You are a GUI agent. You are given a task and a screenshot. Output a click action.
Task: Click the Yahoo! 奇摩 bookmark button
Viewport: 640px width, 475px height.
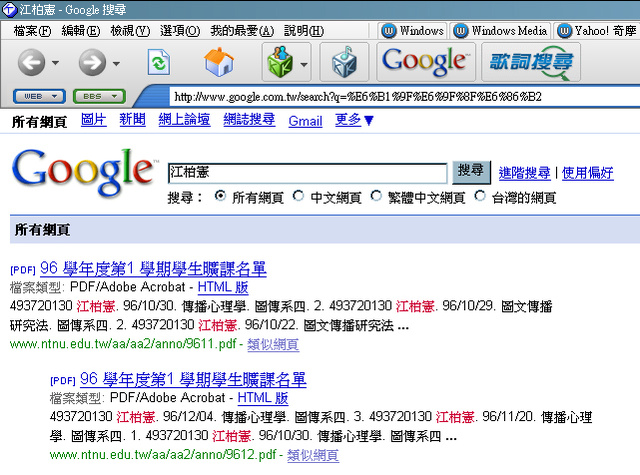coord(597,31)
